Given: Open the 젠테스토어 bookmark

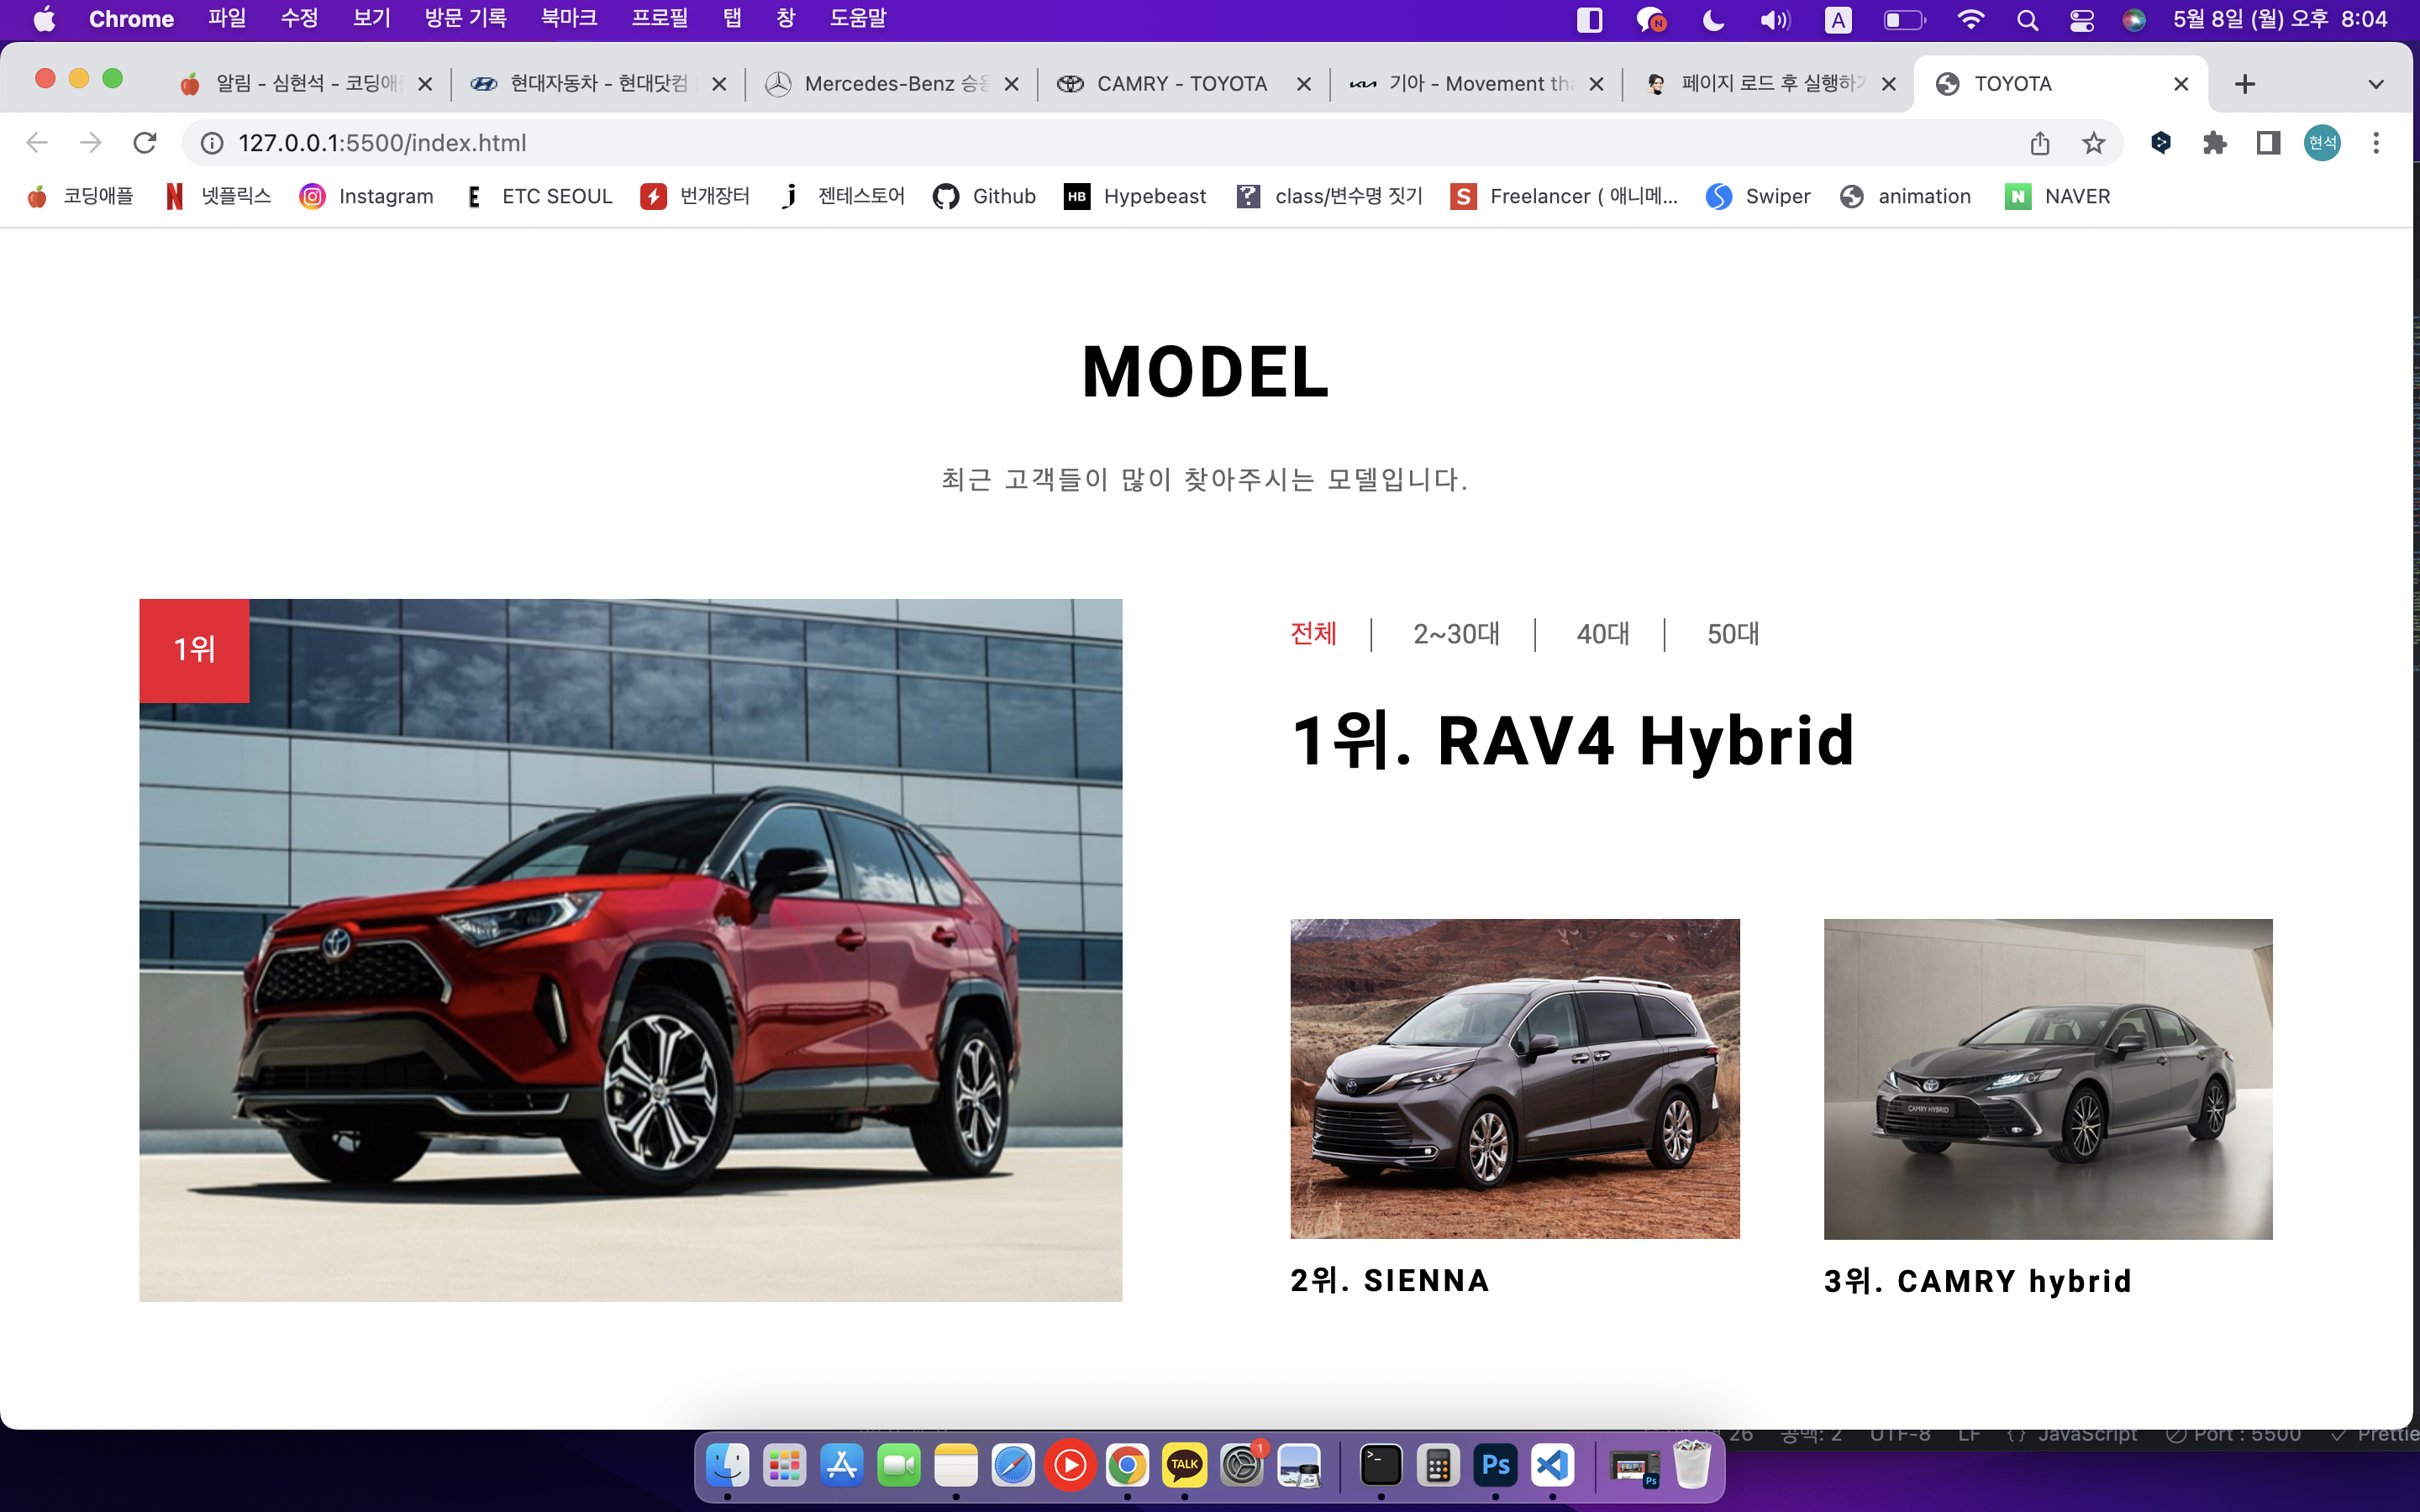Looking at the screenshot, I should click(x=842, y=196).
